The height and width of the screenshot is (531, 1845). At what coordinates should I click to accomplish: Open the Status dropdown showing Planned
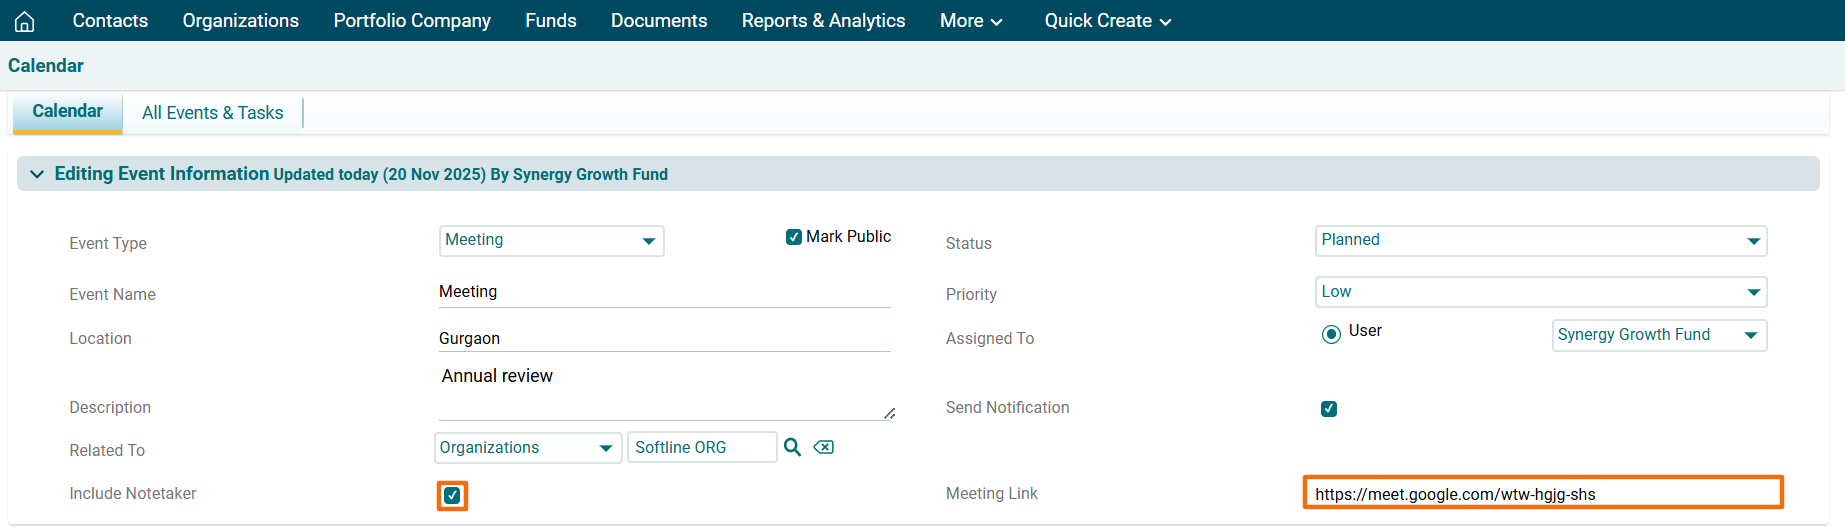click(x=1540, y=241)
